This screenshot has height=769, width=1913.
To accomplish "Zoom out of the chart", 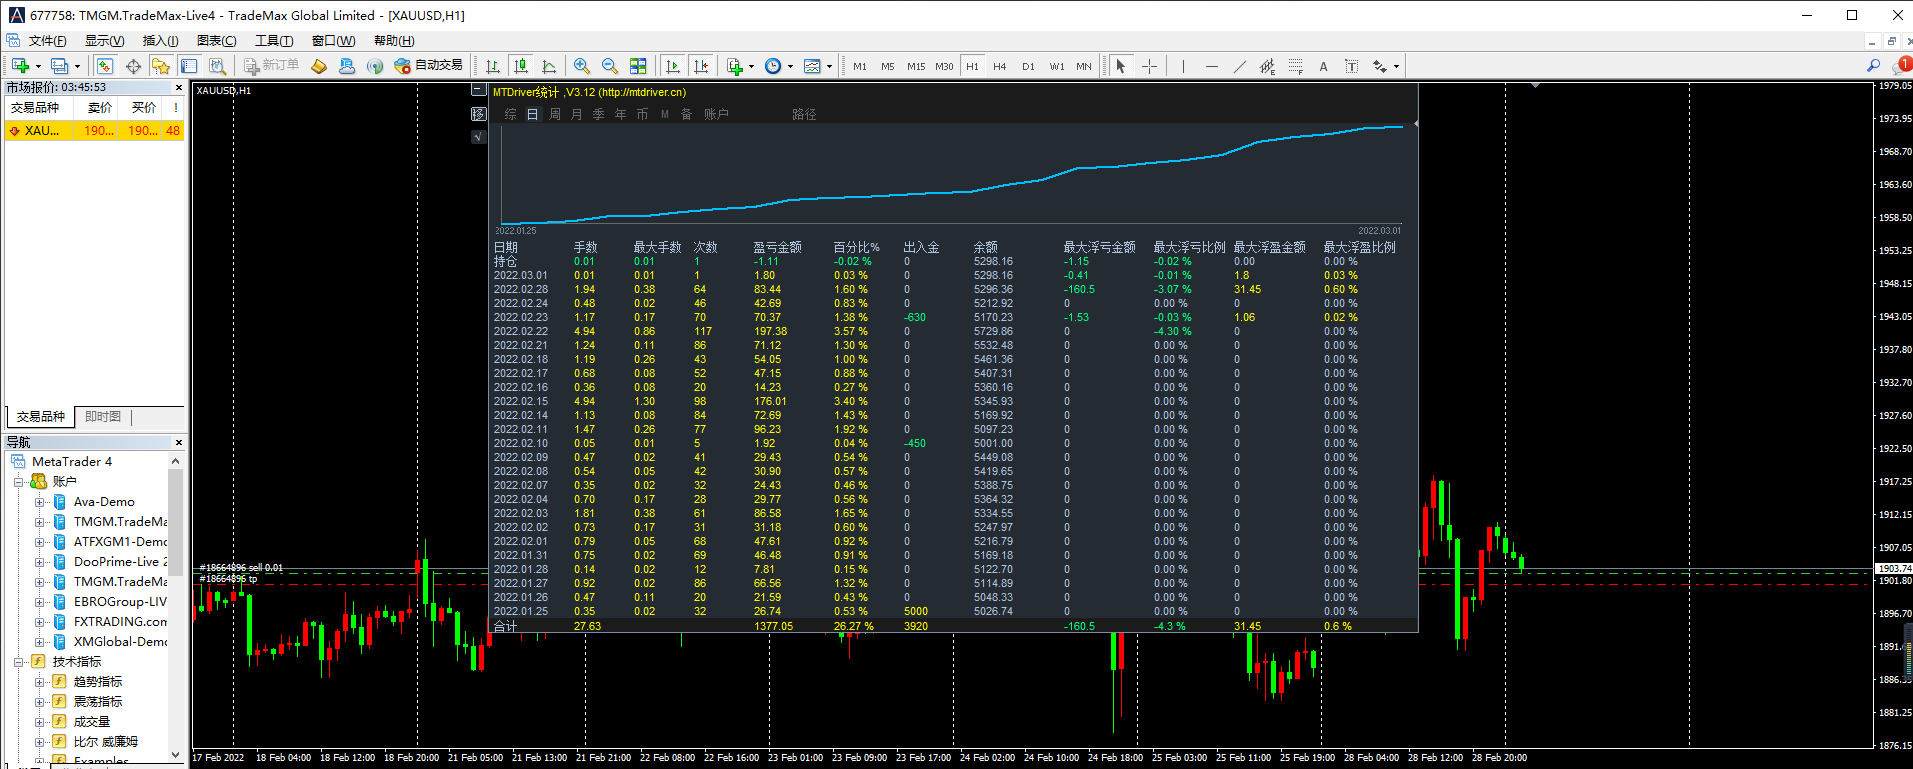I will pos(610,66).
